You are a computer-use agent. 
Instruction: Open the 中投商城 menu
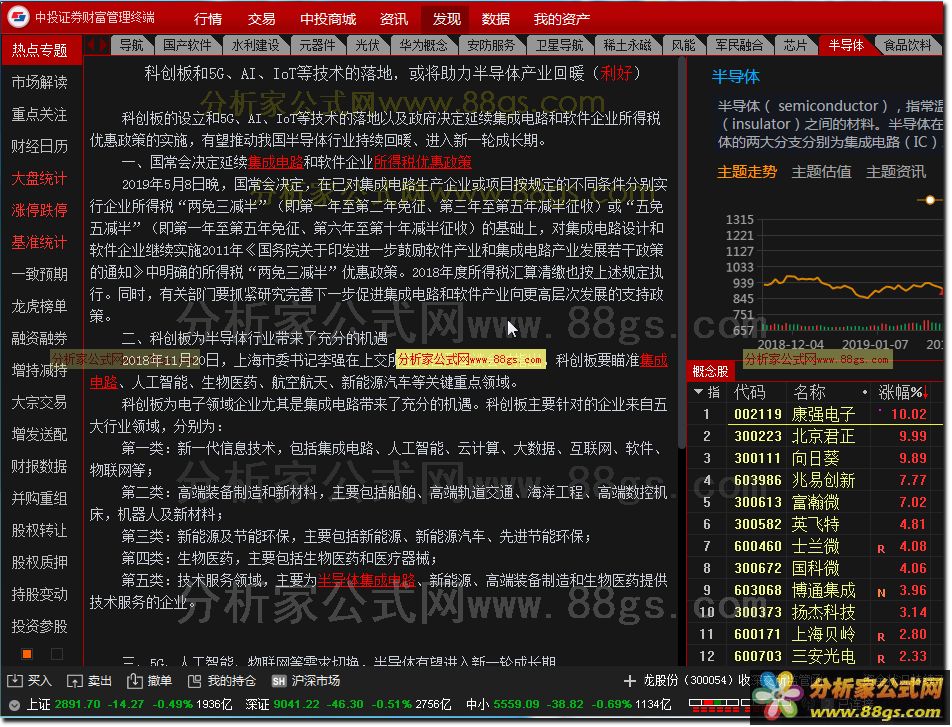(328, 19)
